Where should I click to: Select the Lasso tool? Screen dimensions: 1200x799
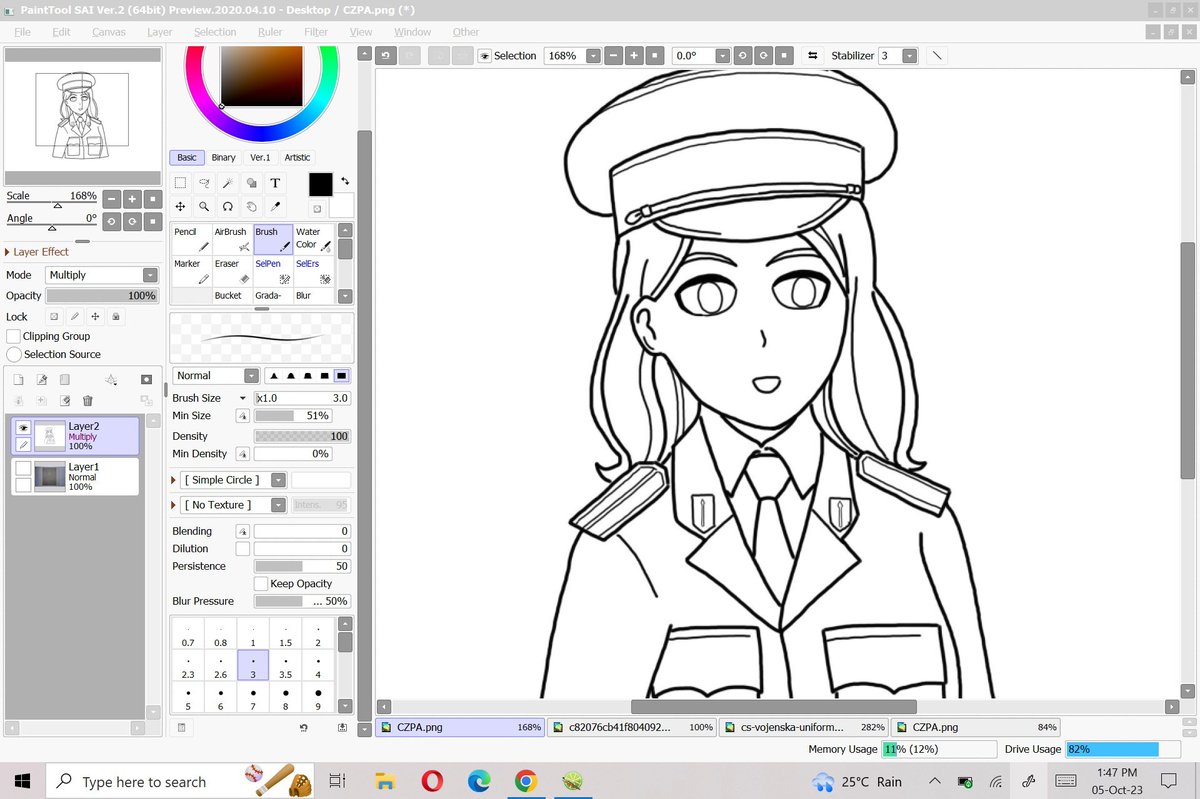(x=204, y=183)
